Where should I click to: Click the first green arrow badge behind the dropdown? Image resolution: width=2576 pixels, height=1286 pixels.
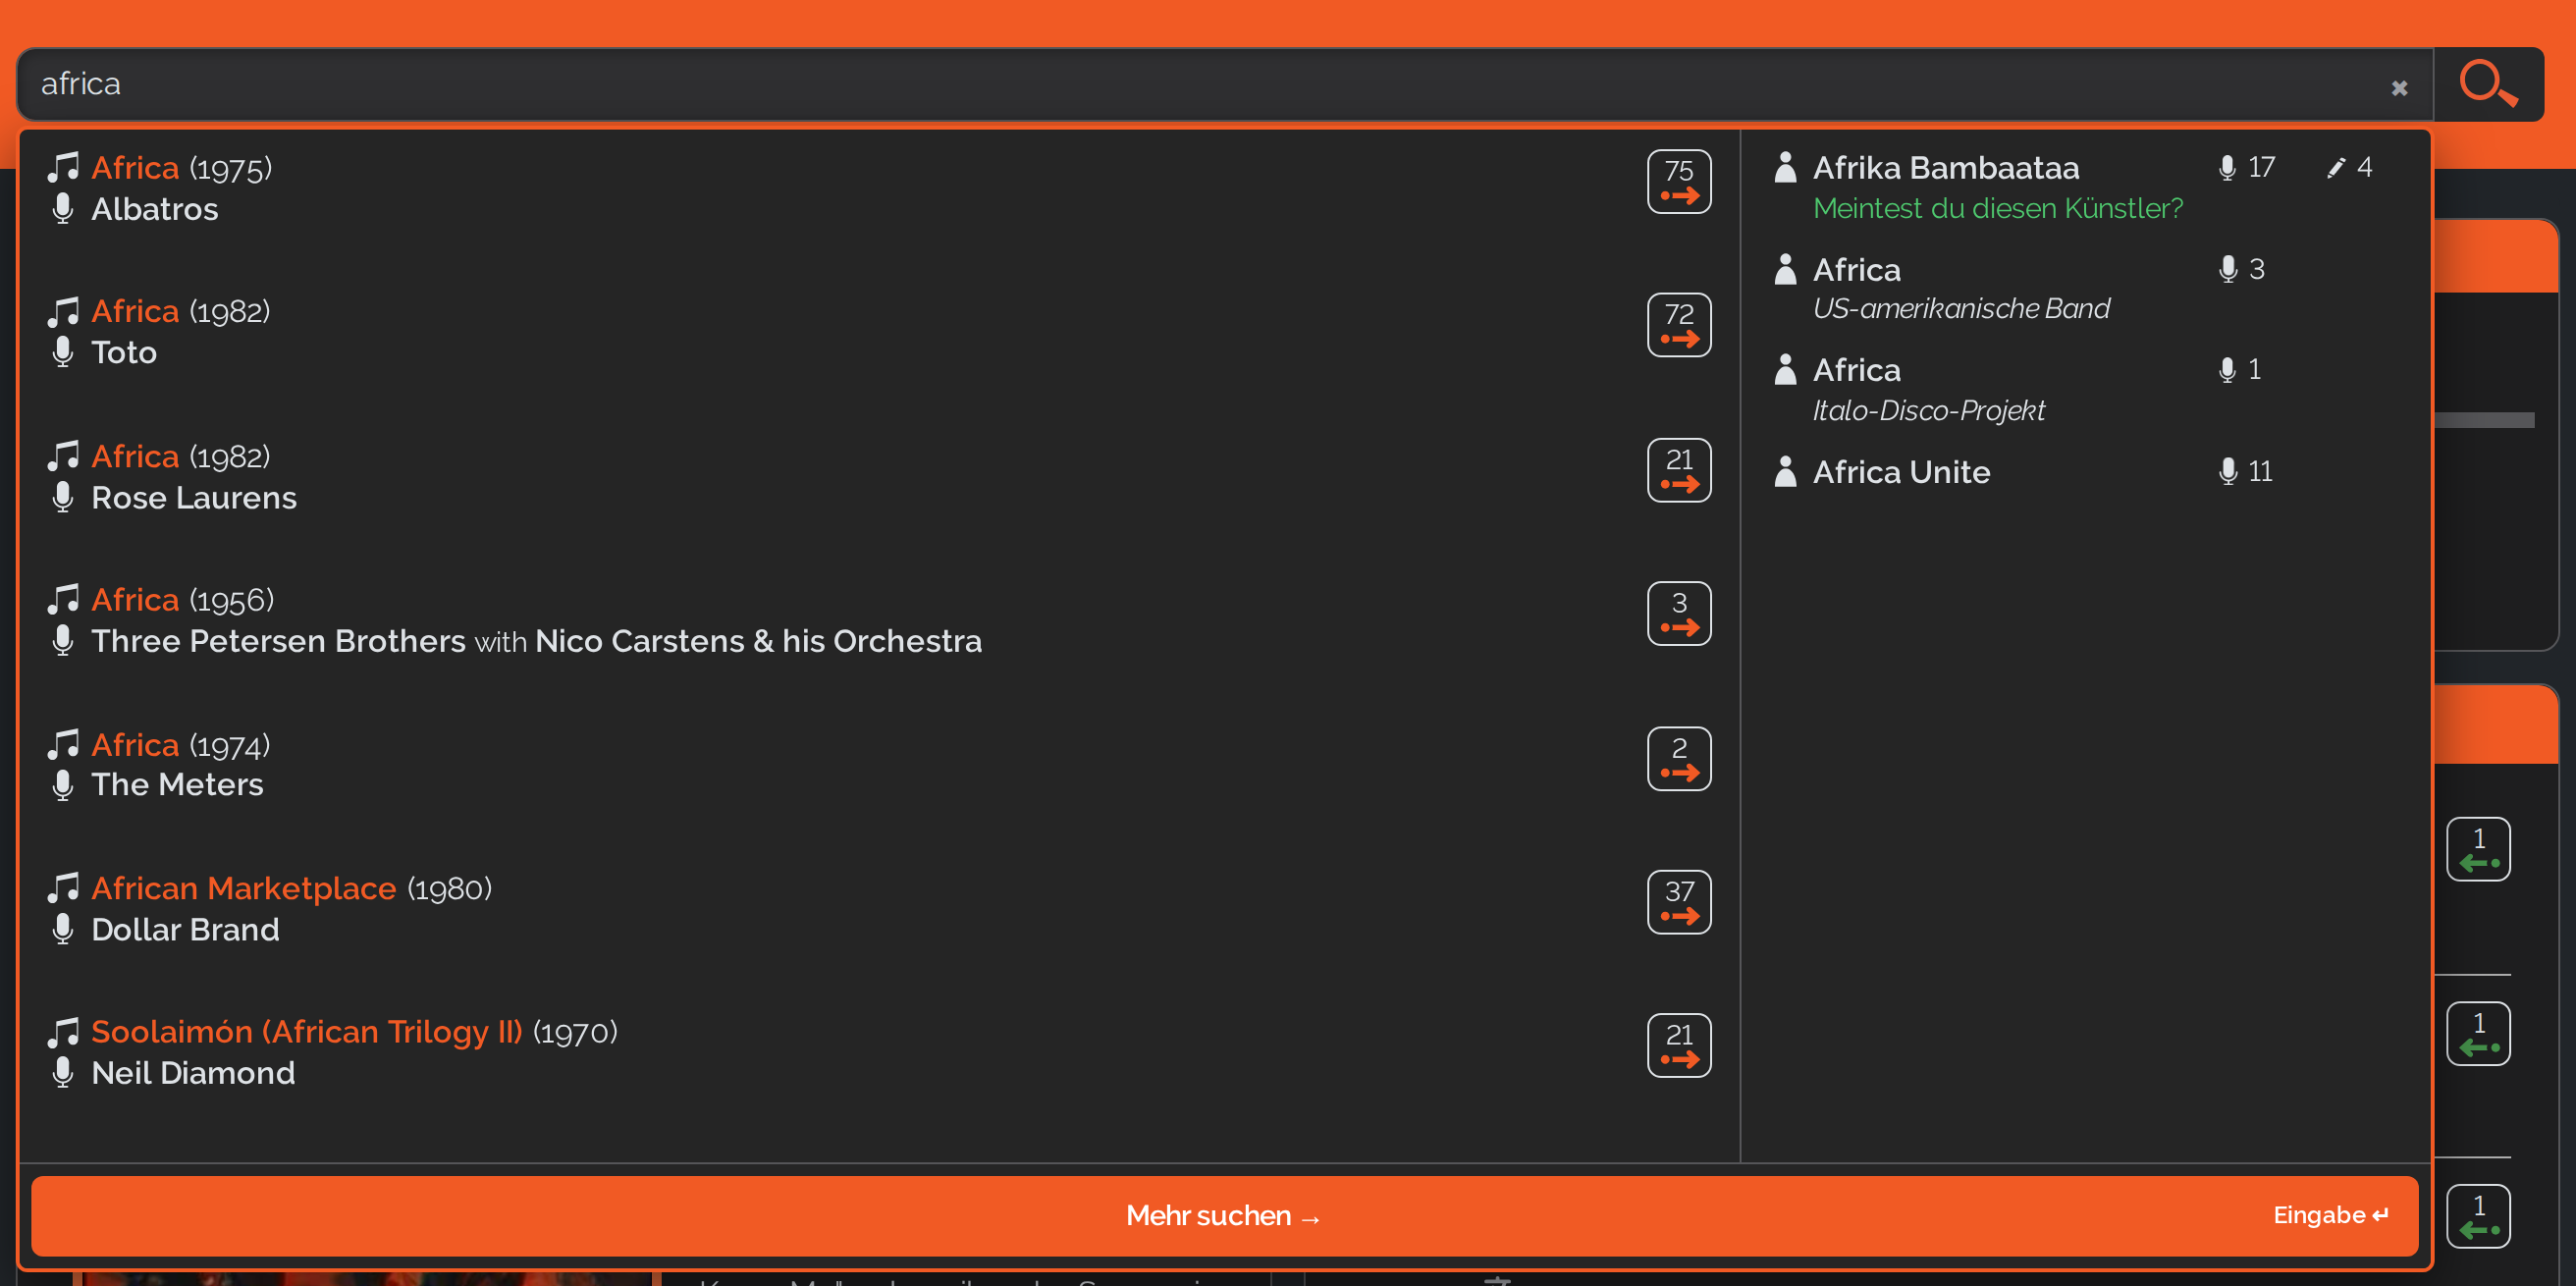pos(2478,849)
